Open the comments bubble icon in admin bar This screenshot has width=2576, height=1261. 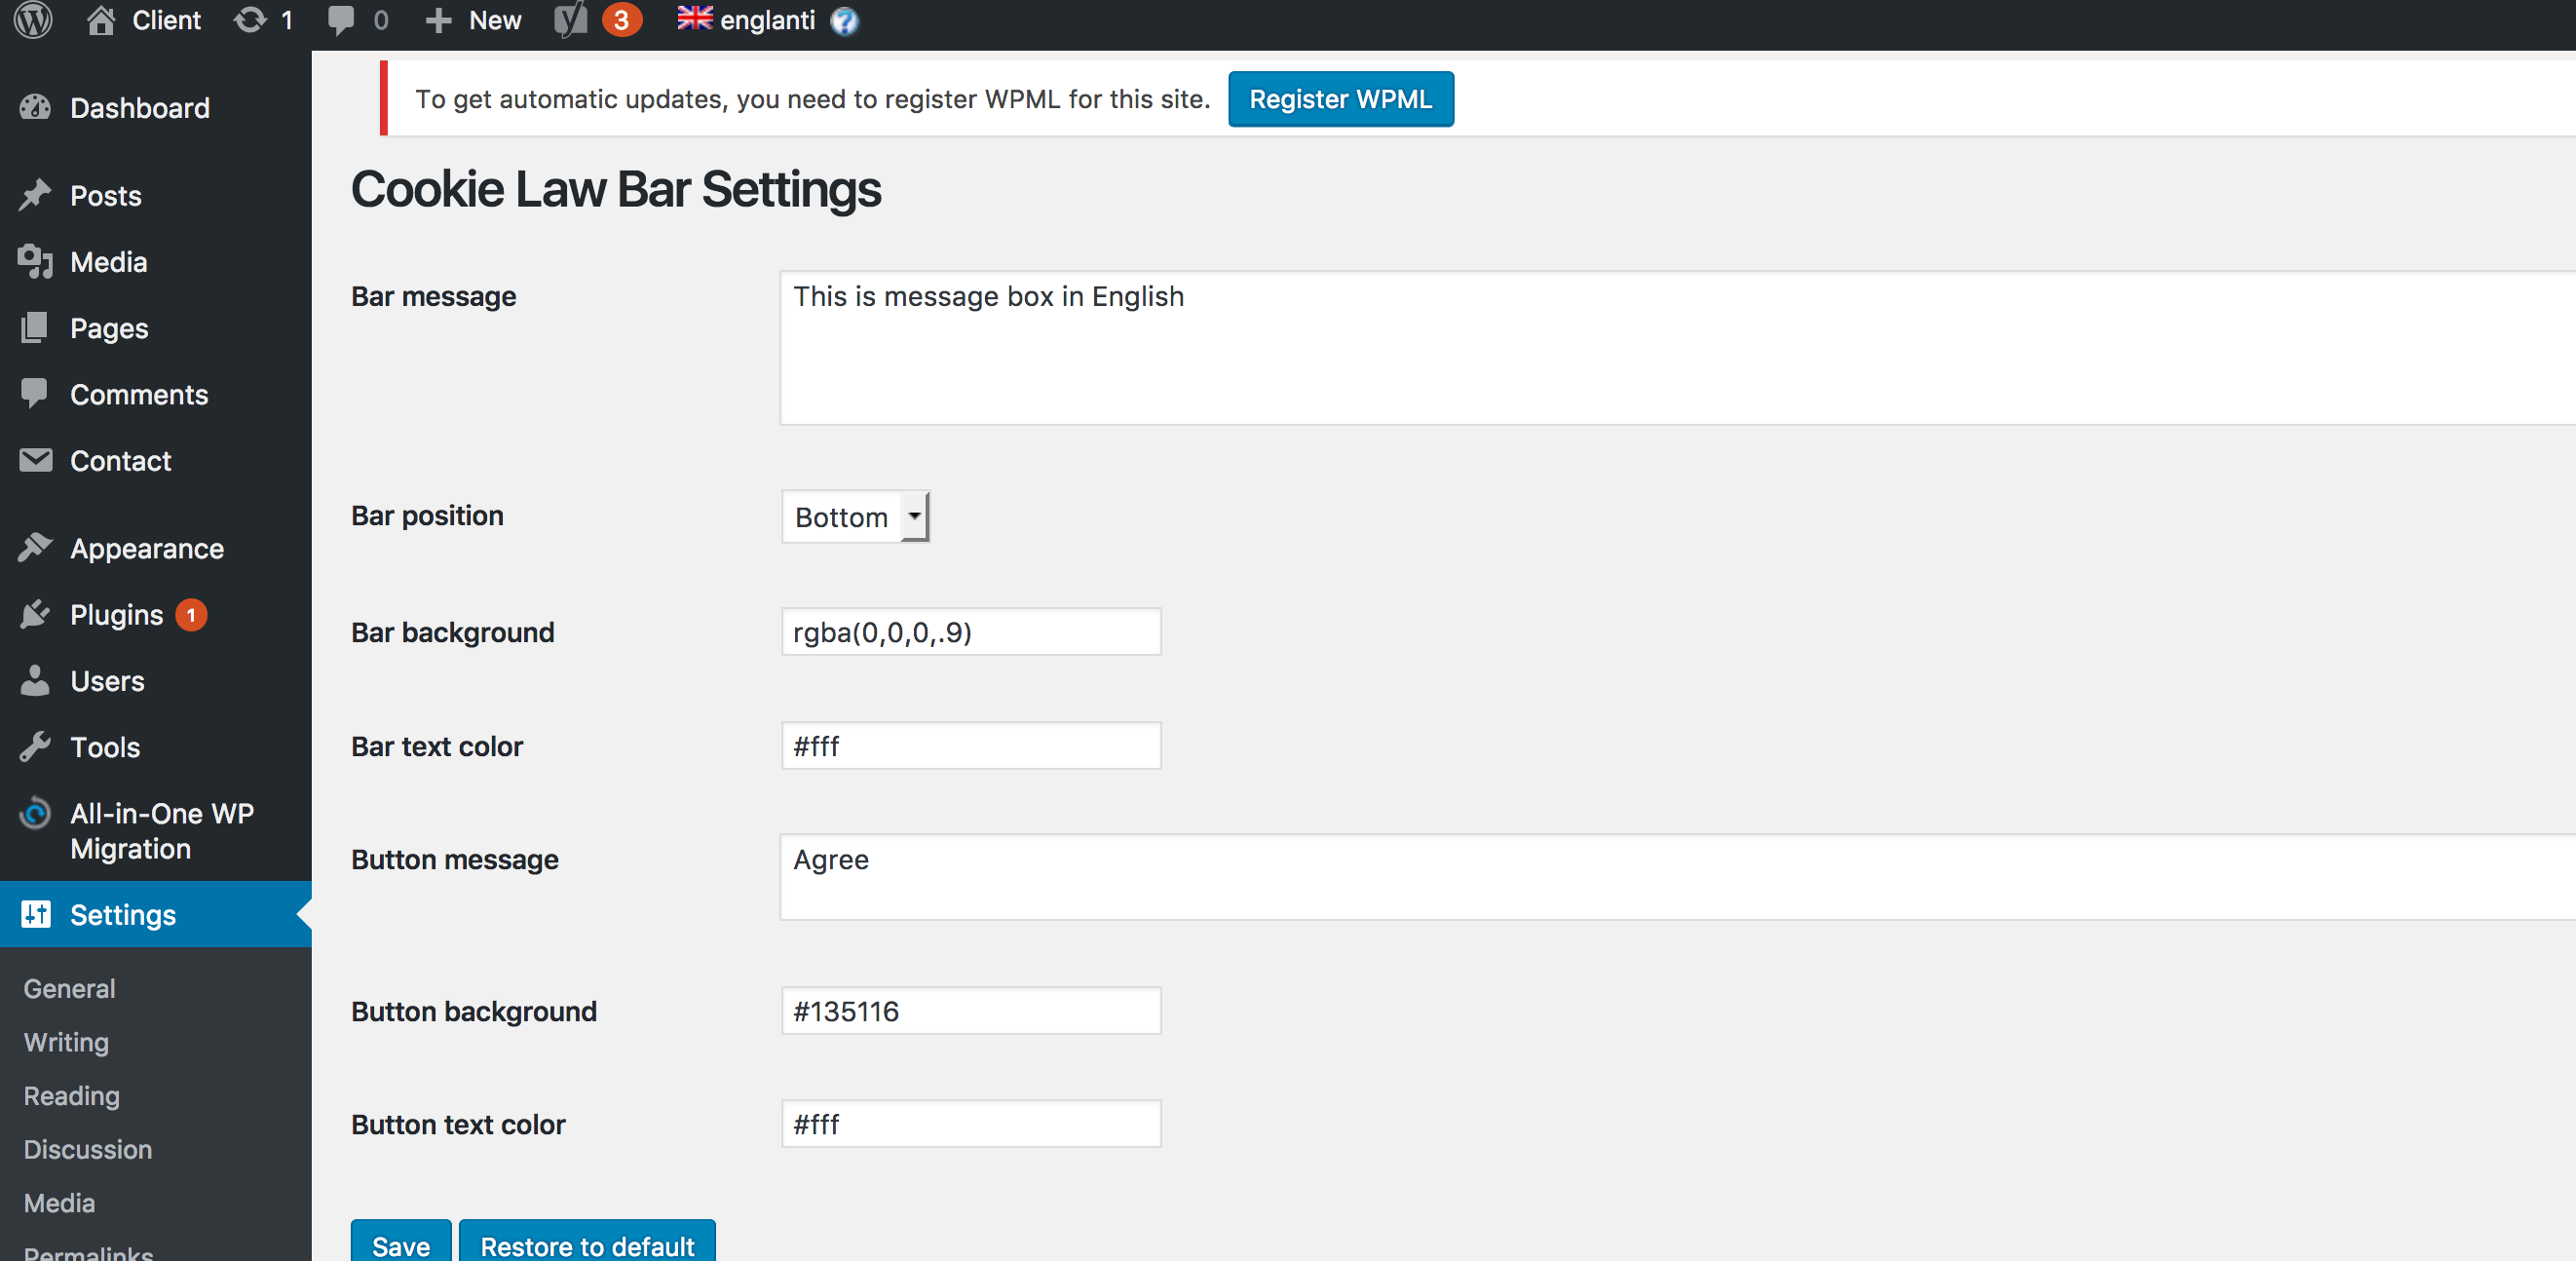[341, 20]
